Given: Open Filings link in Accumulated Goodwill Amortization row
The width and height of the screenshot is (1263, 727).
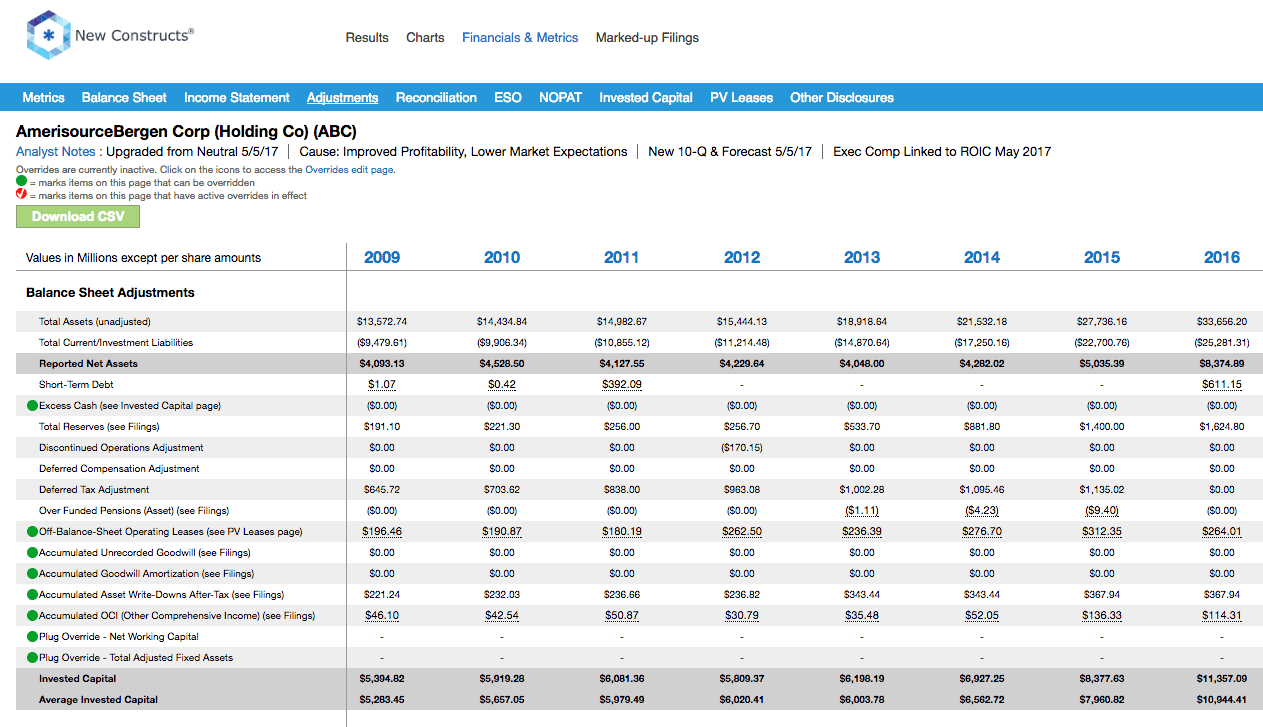Looking at the screenshot, I should point(237,574).
